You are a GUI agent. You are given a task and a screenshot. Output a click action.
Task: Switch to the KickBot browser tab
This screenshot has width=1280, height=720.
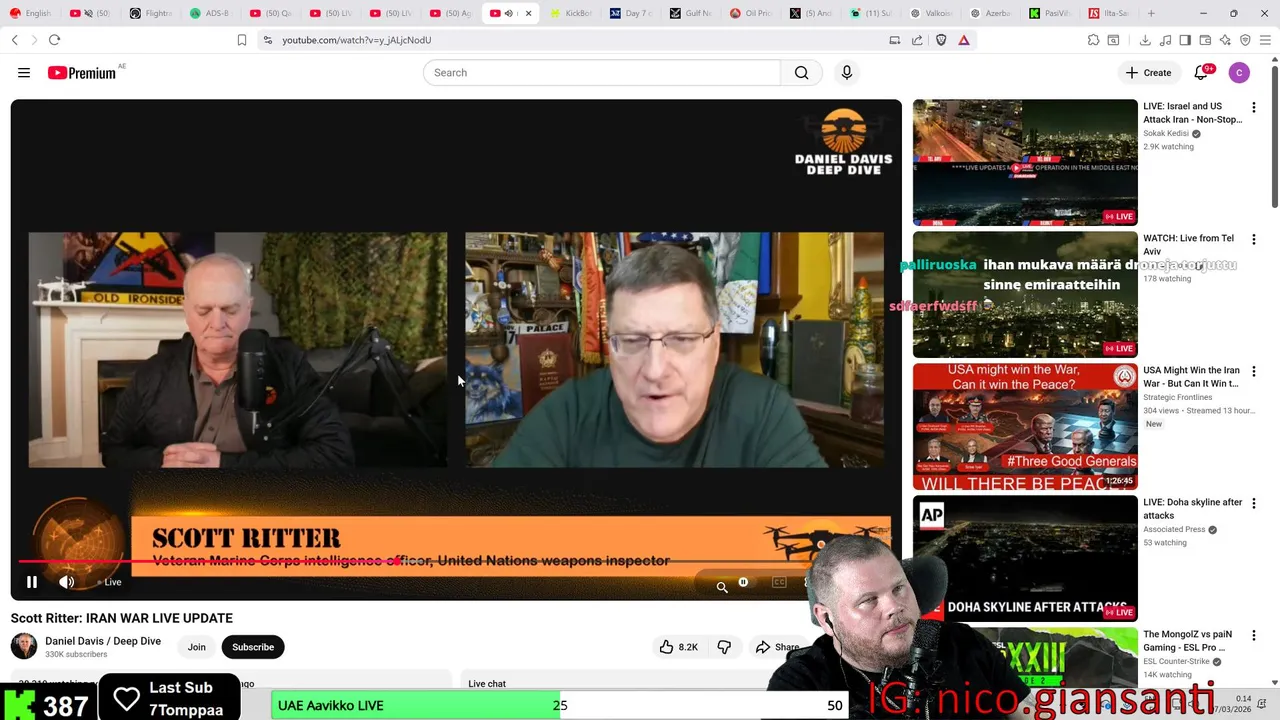[570, 13]
